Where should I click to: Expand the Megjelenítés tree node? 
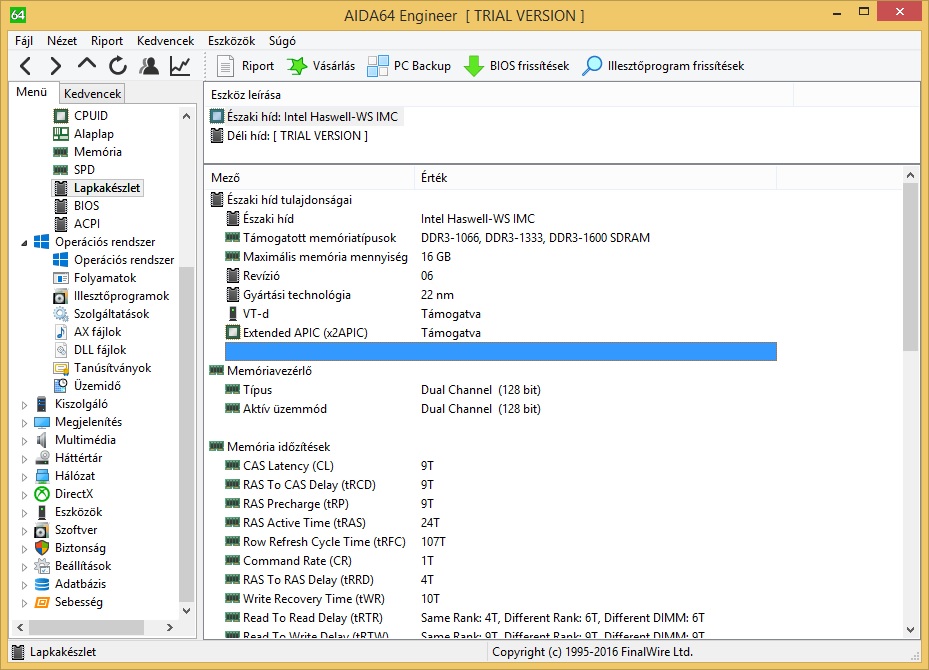[x=24, y=422]
